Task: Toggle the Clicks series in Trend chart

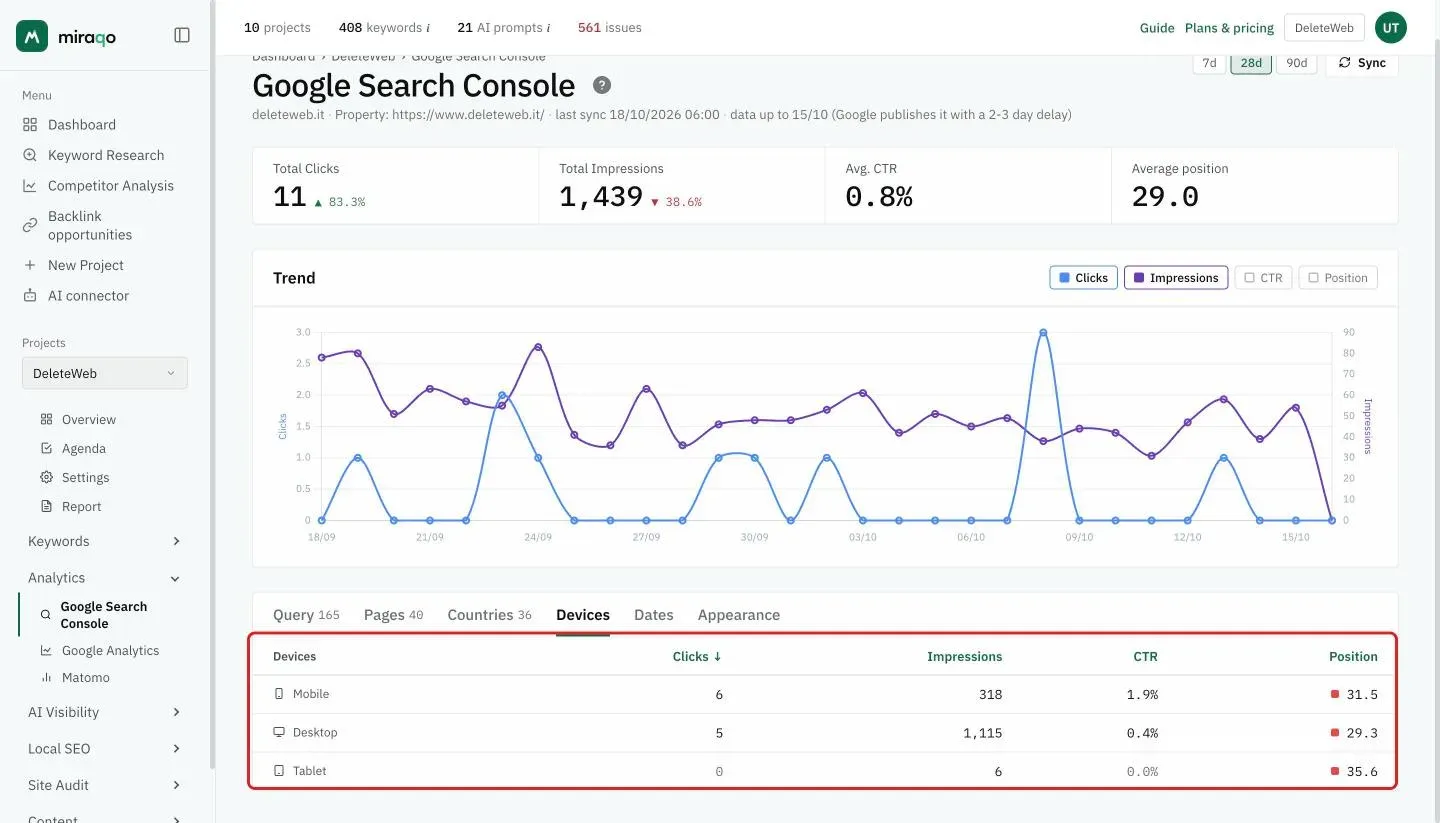Action: point(1083,278)
